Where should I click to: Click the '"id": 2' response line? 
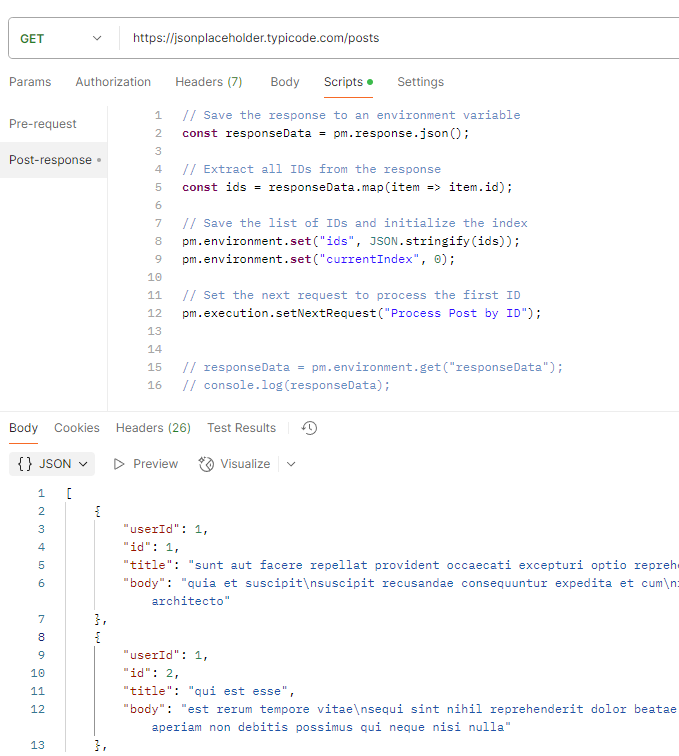151,673
